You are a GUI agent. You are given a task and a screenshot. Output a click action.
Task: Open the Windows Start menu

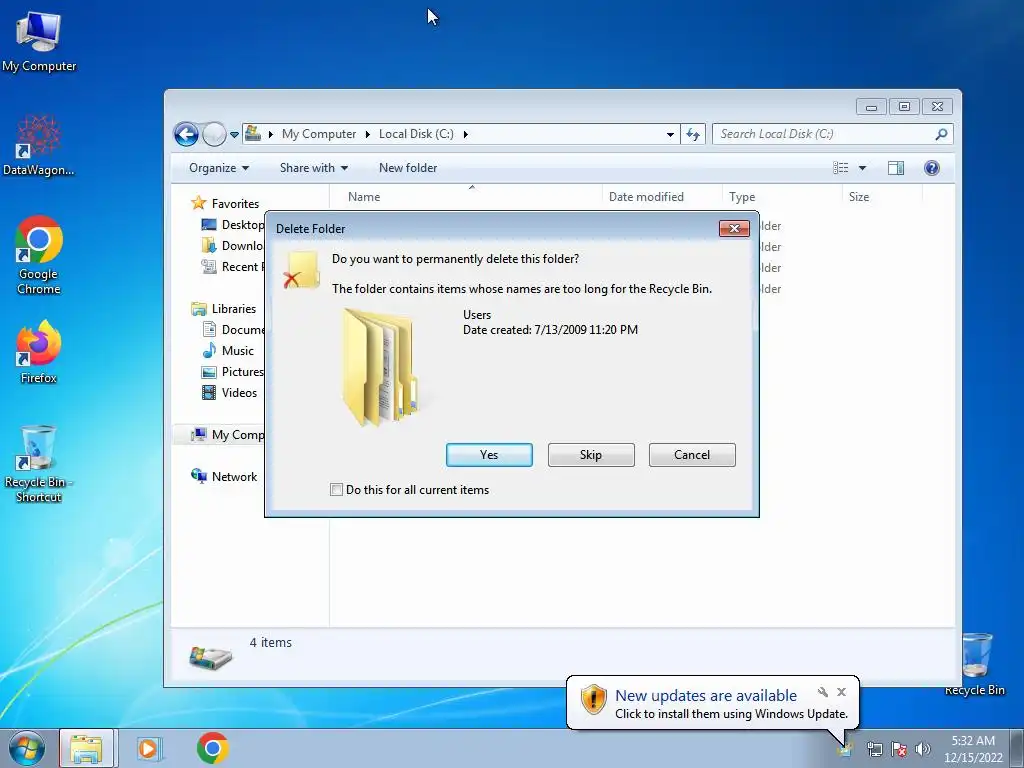pyautogui.click(x=27, y=748)
